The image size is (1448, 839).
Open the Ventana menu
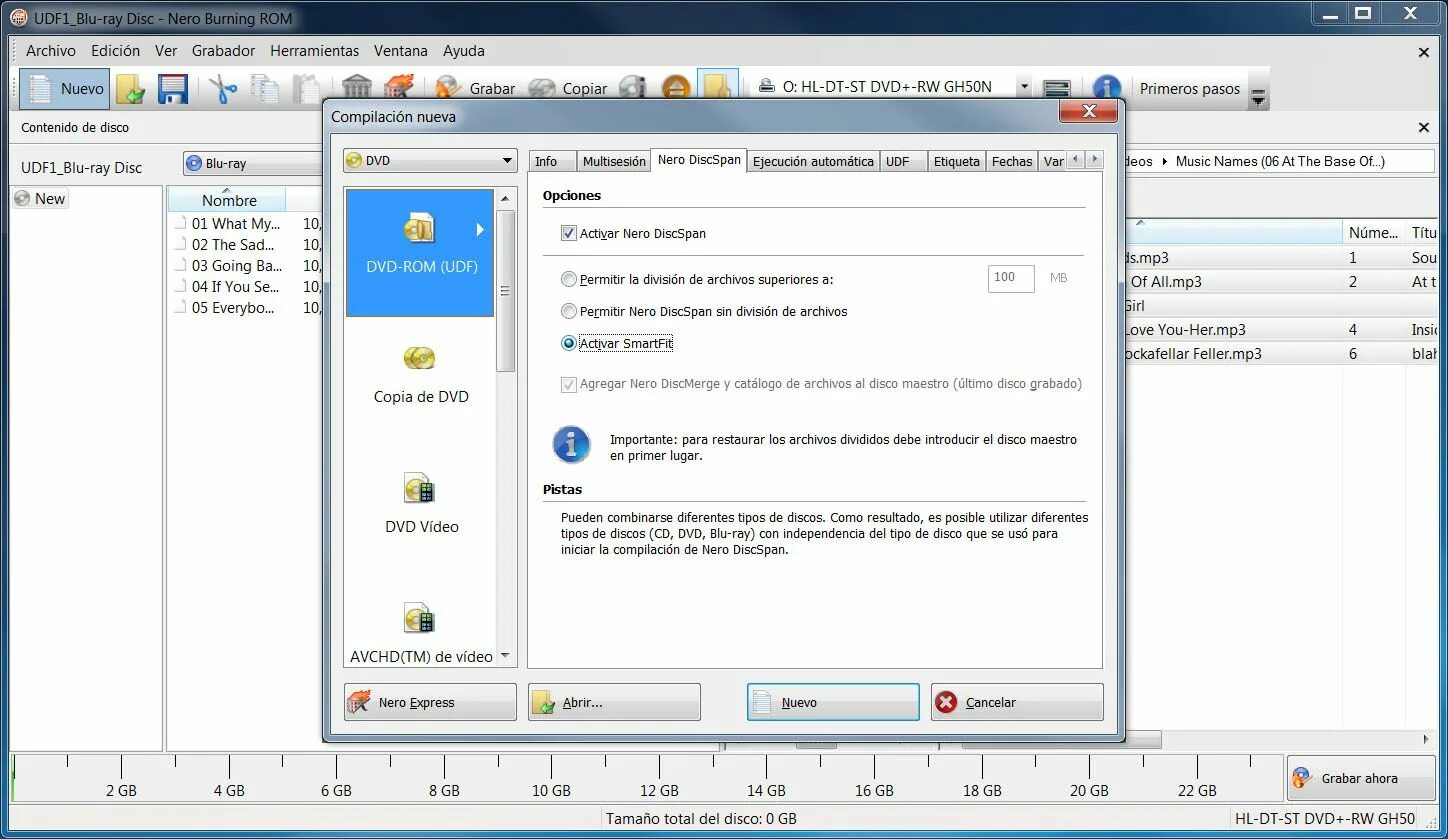tap(400, 50)
